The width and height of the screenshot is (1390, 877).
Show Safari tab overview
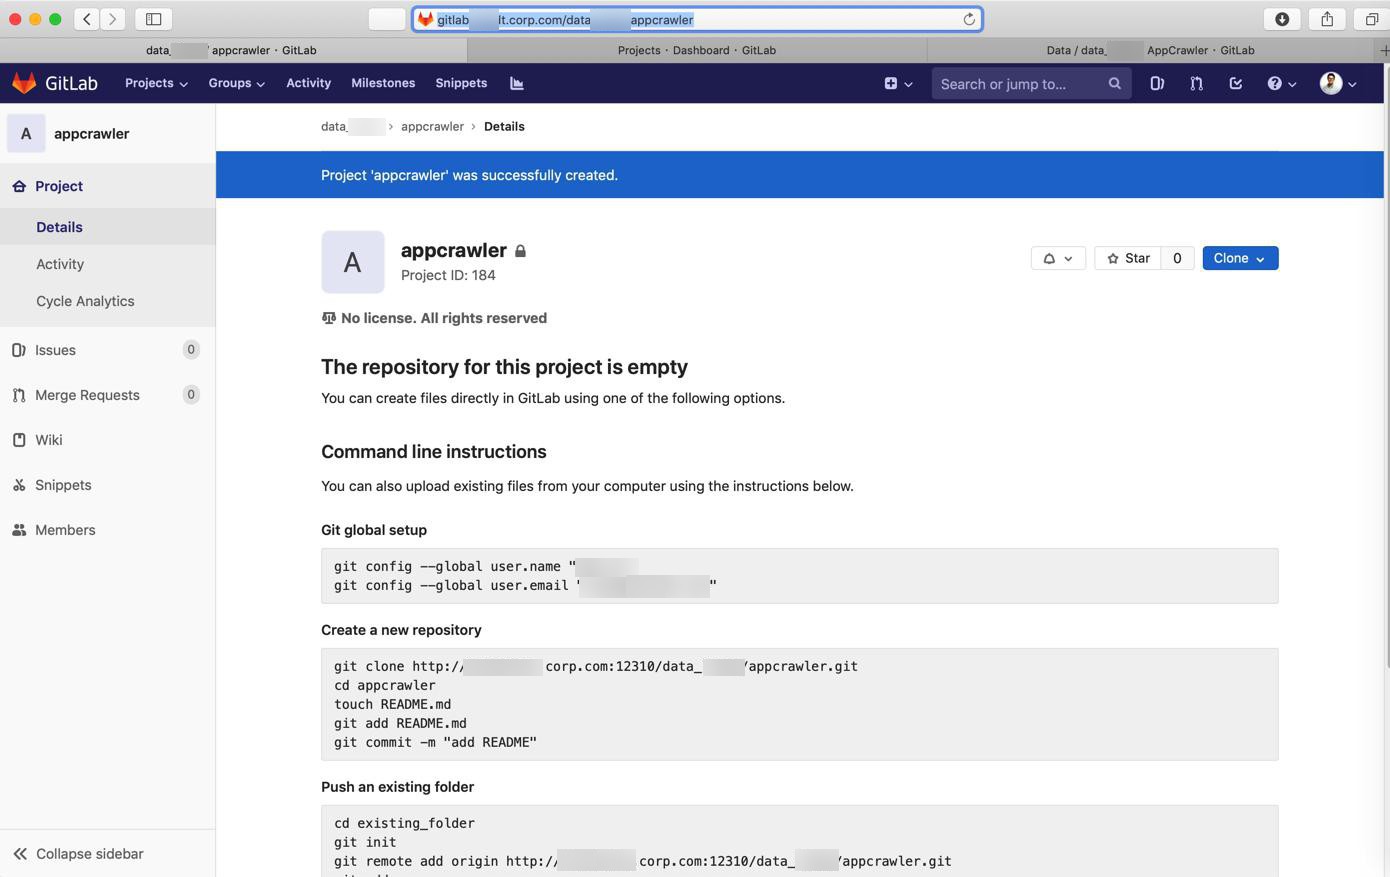pos(1371,19)
